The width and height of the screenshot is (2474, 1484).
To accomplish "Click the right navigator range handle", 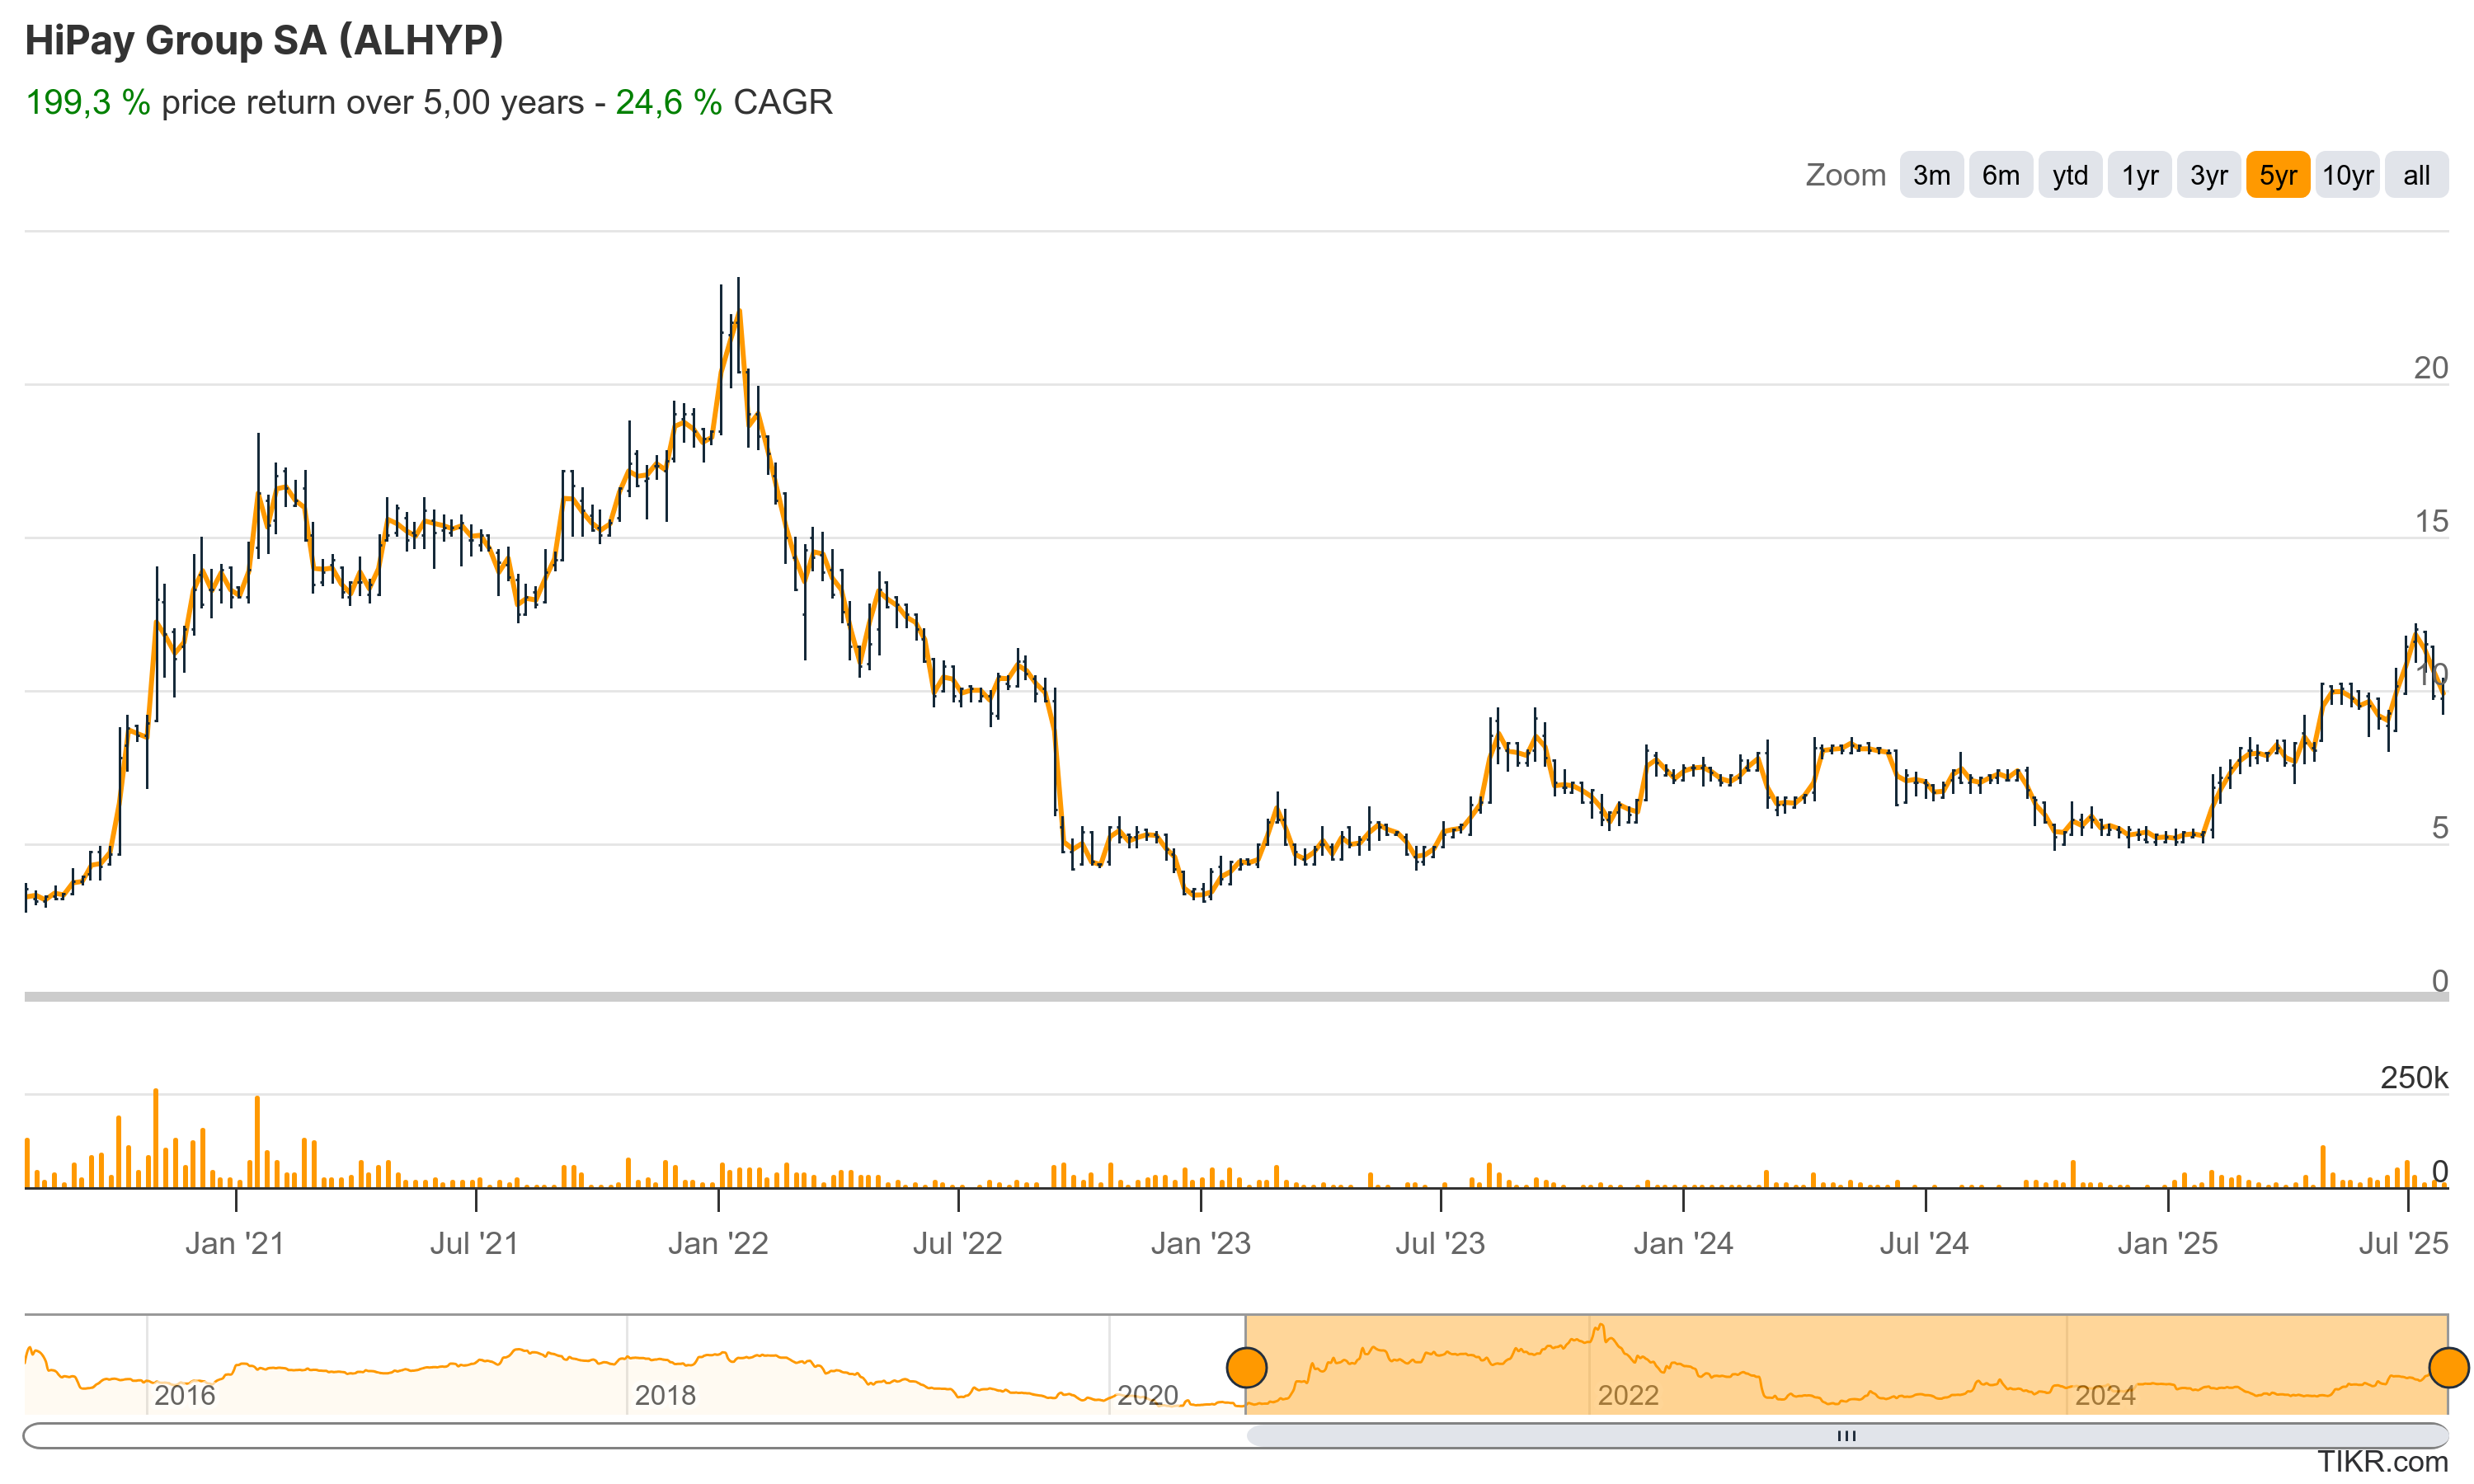I will 2448,1367.
